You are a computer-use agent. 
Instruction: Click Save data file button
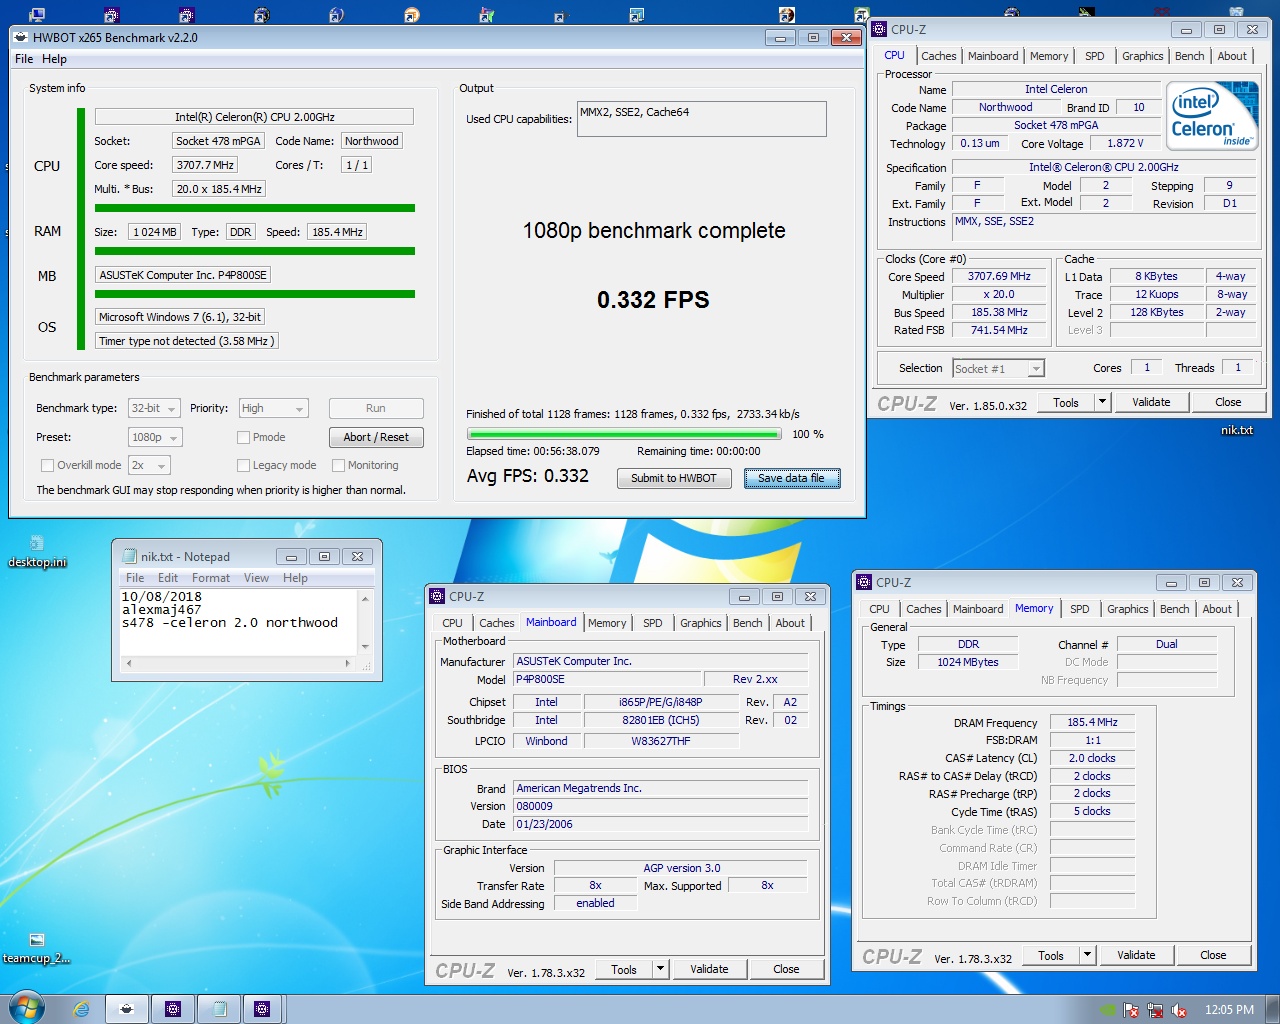coord(791,478)
